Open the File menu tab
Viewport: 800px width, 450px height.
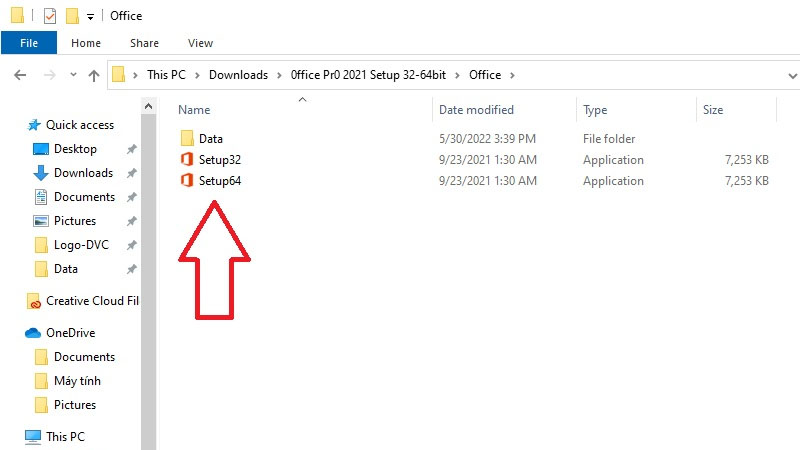click(x=29, y=43)
